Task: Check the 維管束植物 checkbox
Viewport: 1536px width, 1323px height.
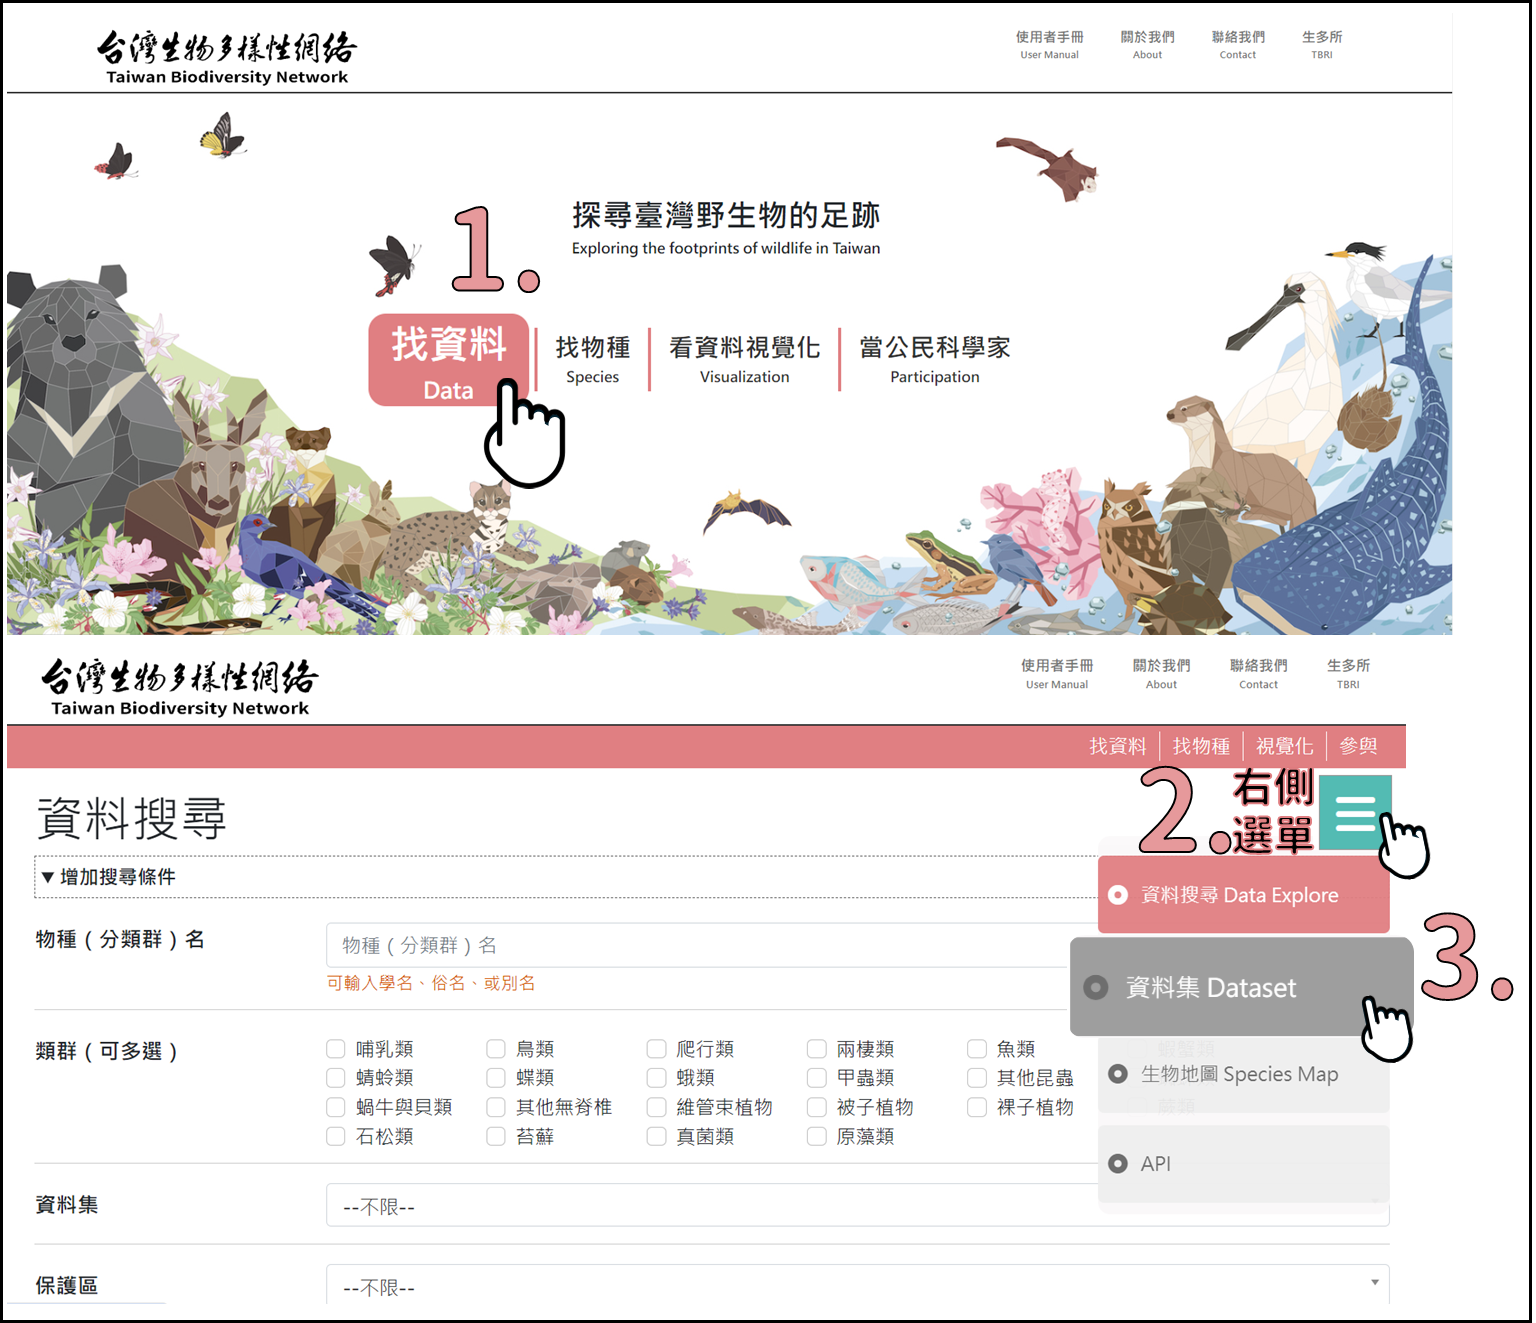Action: [656, 1107]
